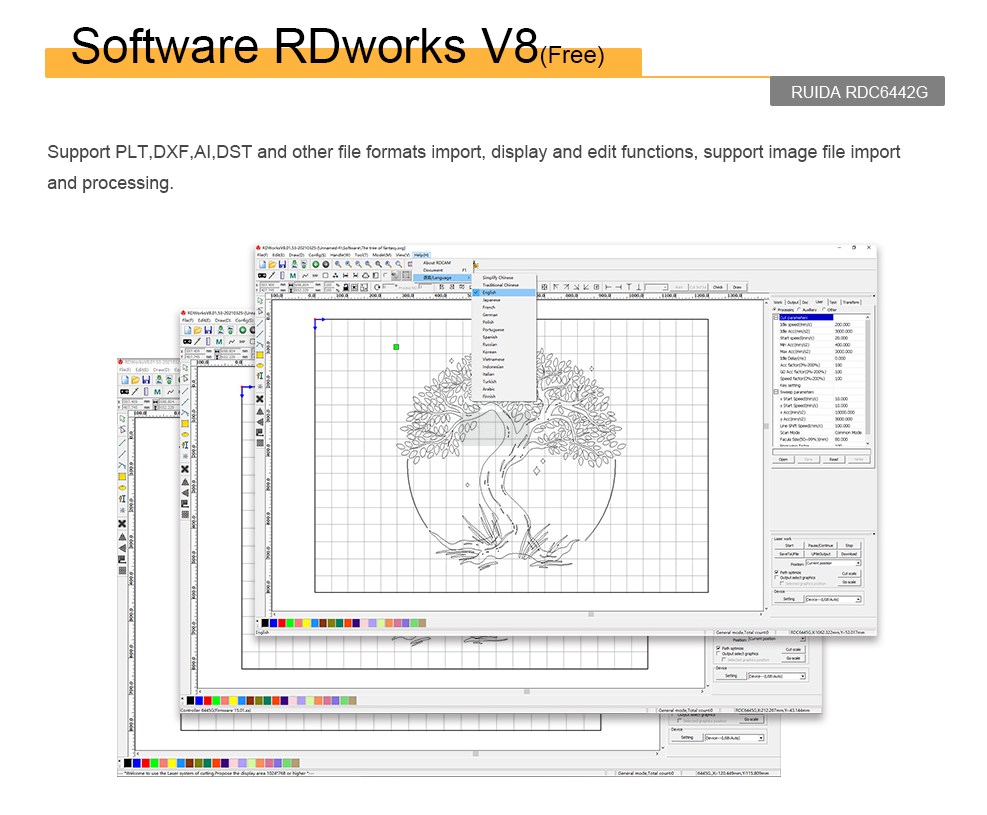Click the Export icon in the front window toolbar
The height and width of the screenshot is (815, 987).
click(304, 264)
